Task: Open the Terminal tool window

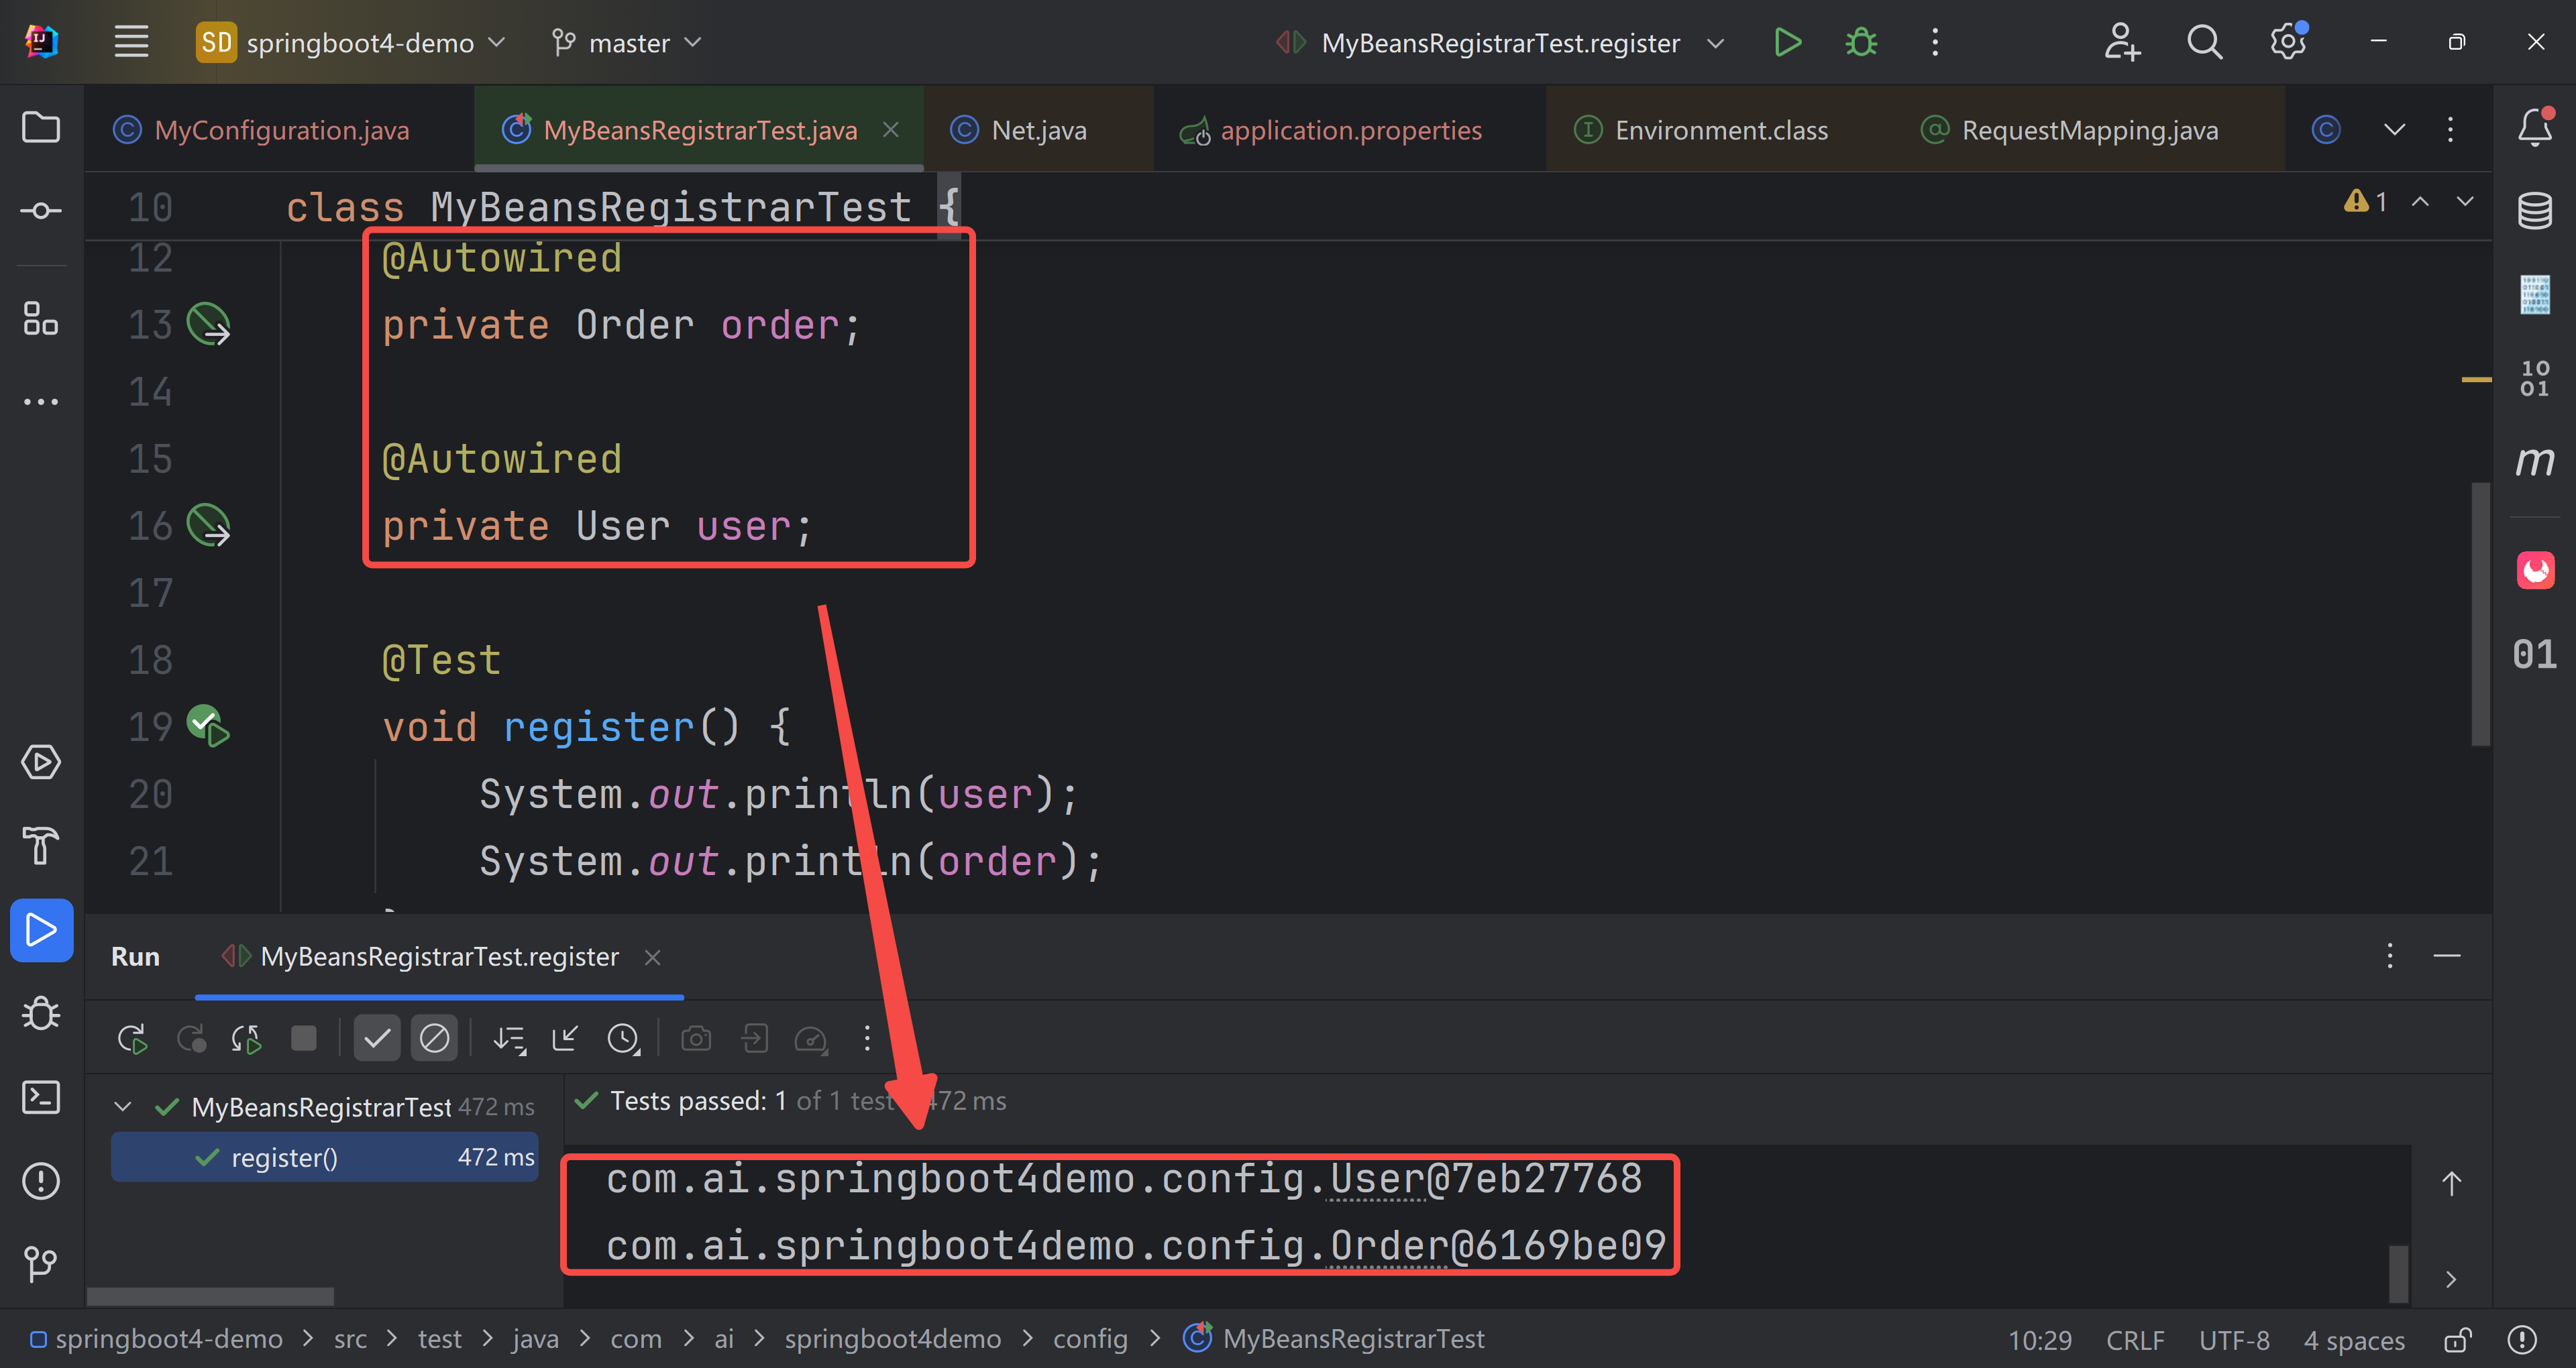Action: click(41, 1097)
